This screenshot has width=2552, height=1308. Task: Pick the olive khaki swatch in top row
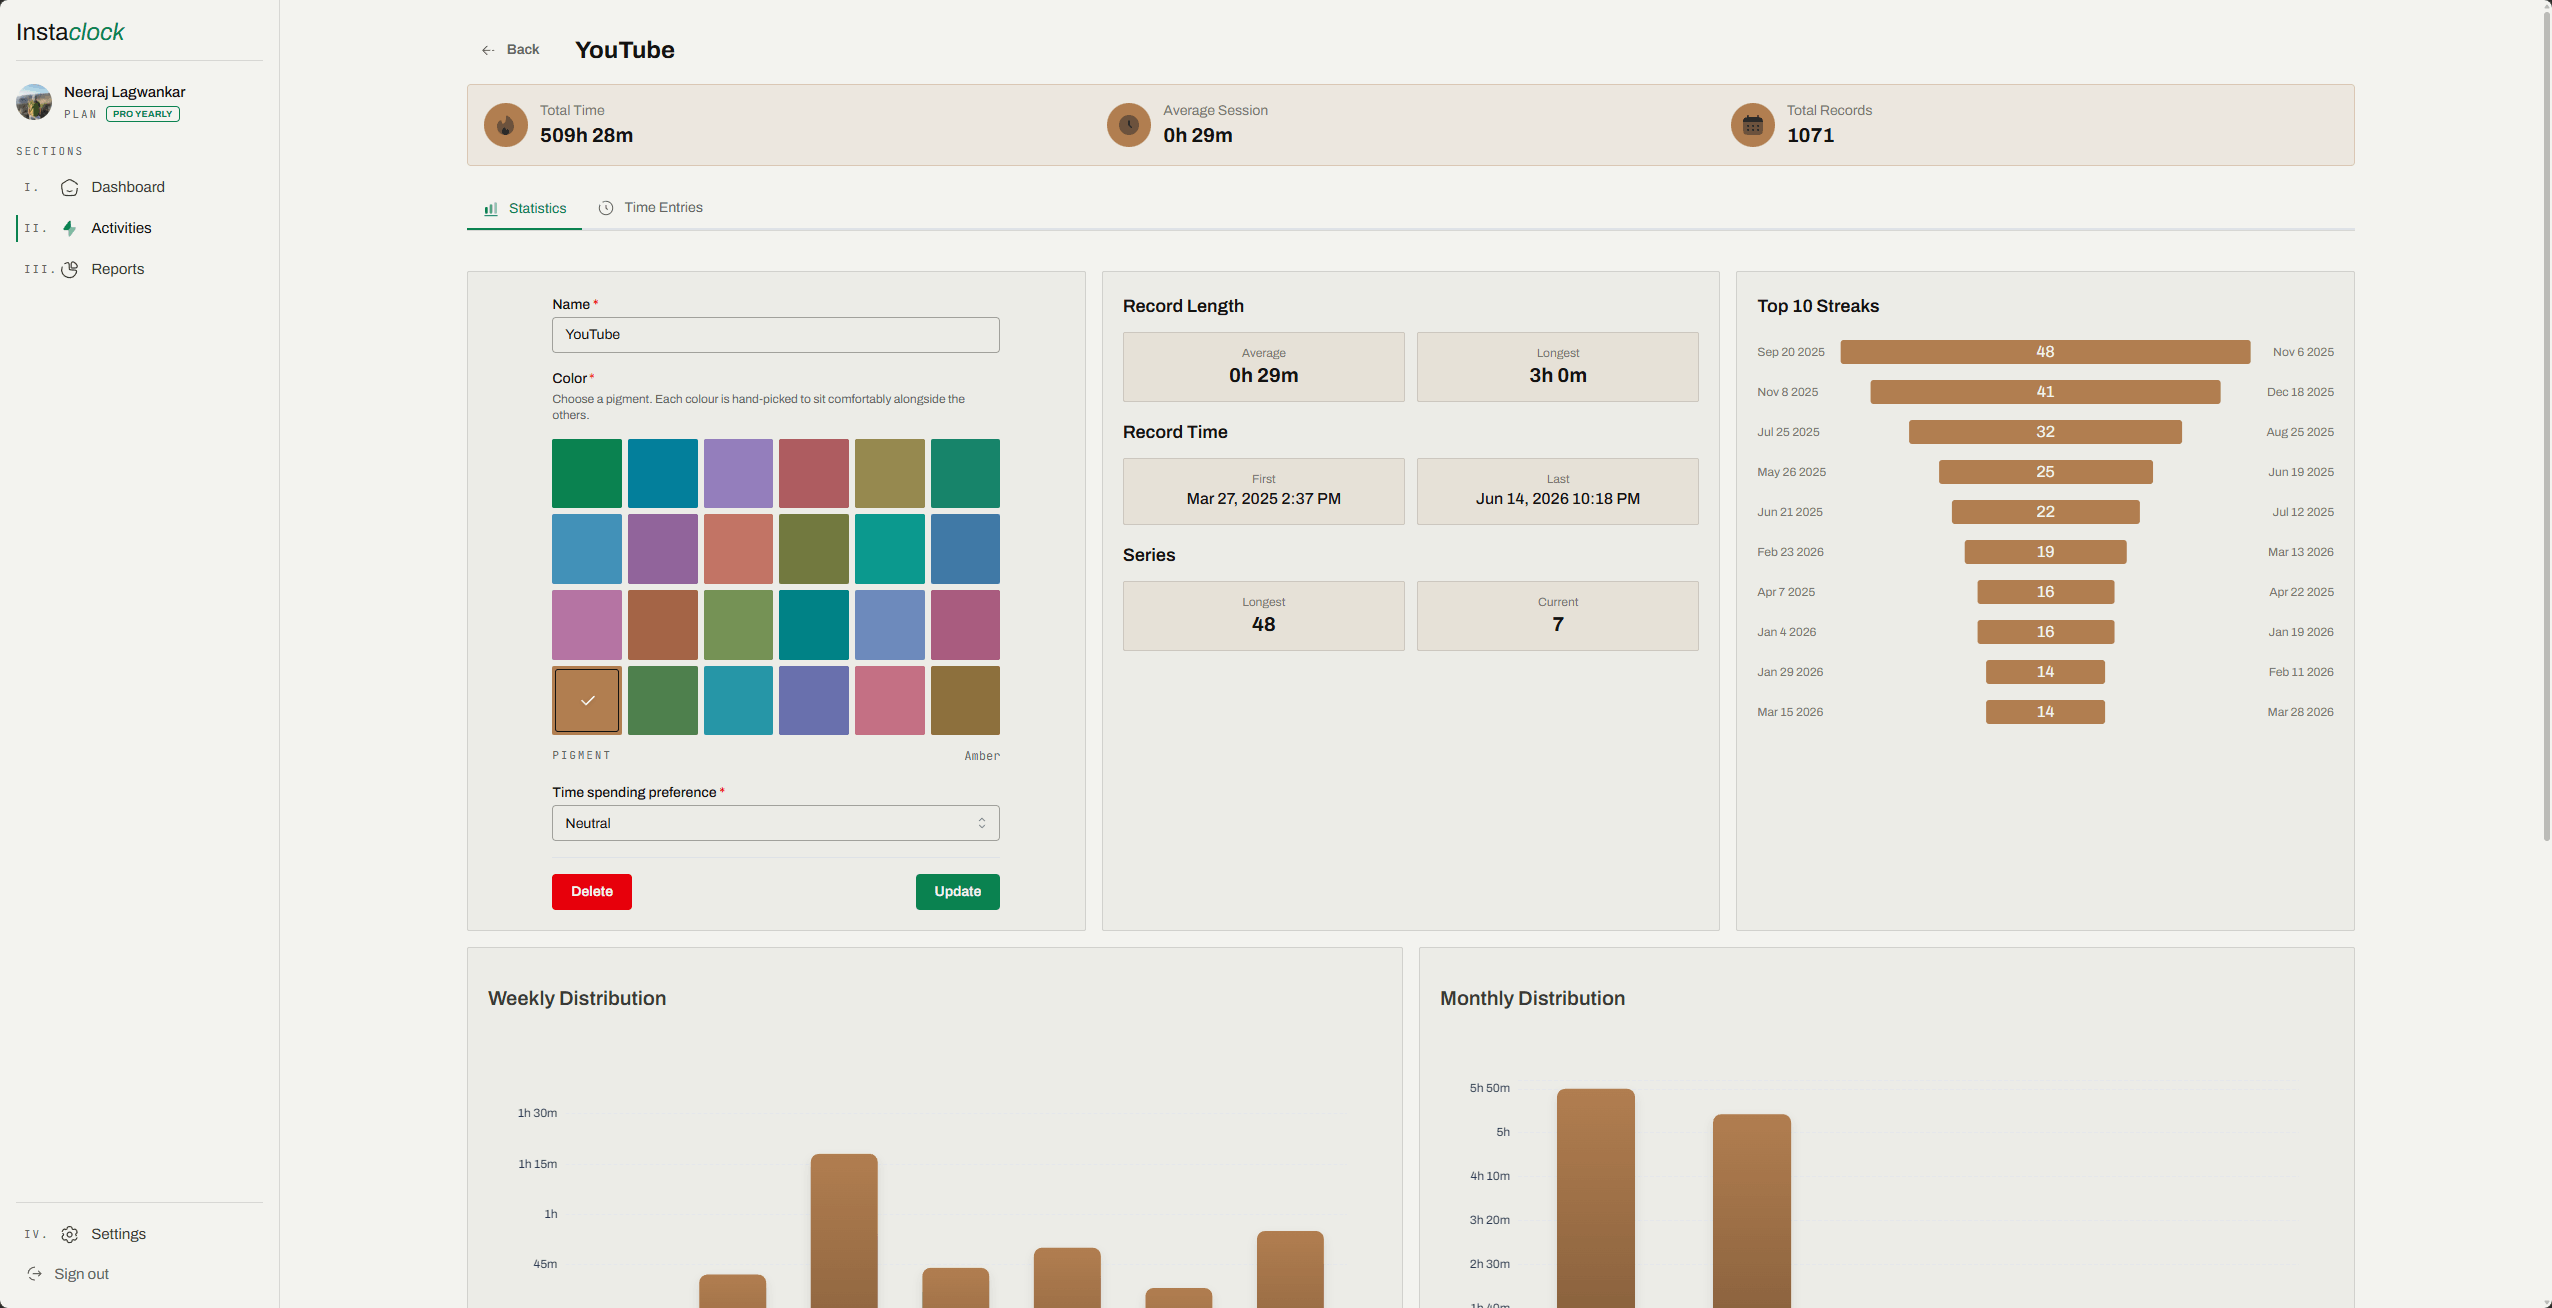890,474
